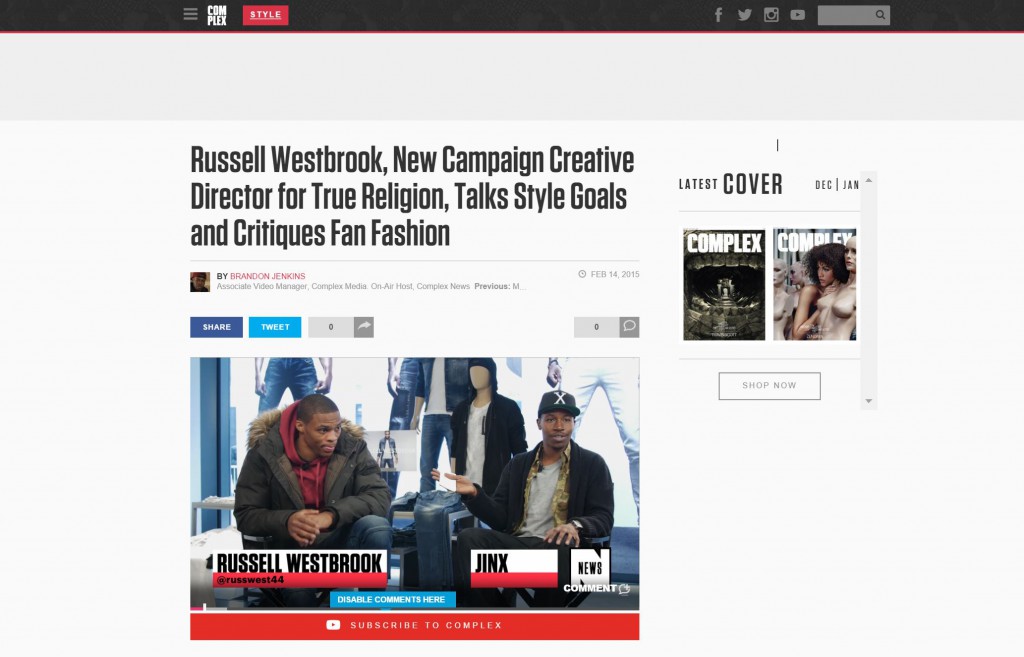Click the COMMENT overlay on the video
1024x657 pixels.
click(596, 588)
